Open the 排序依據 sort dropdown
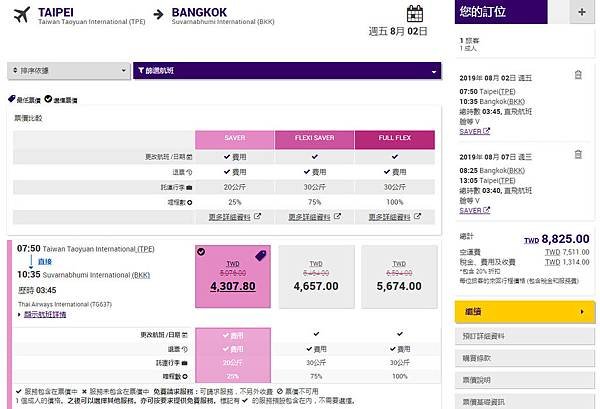Image resolution: width=600 pixels, height=409 pixels. 69,71
